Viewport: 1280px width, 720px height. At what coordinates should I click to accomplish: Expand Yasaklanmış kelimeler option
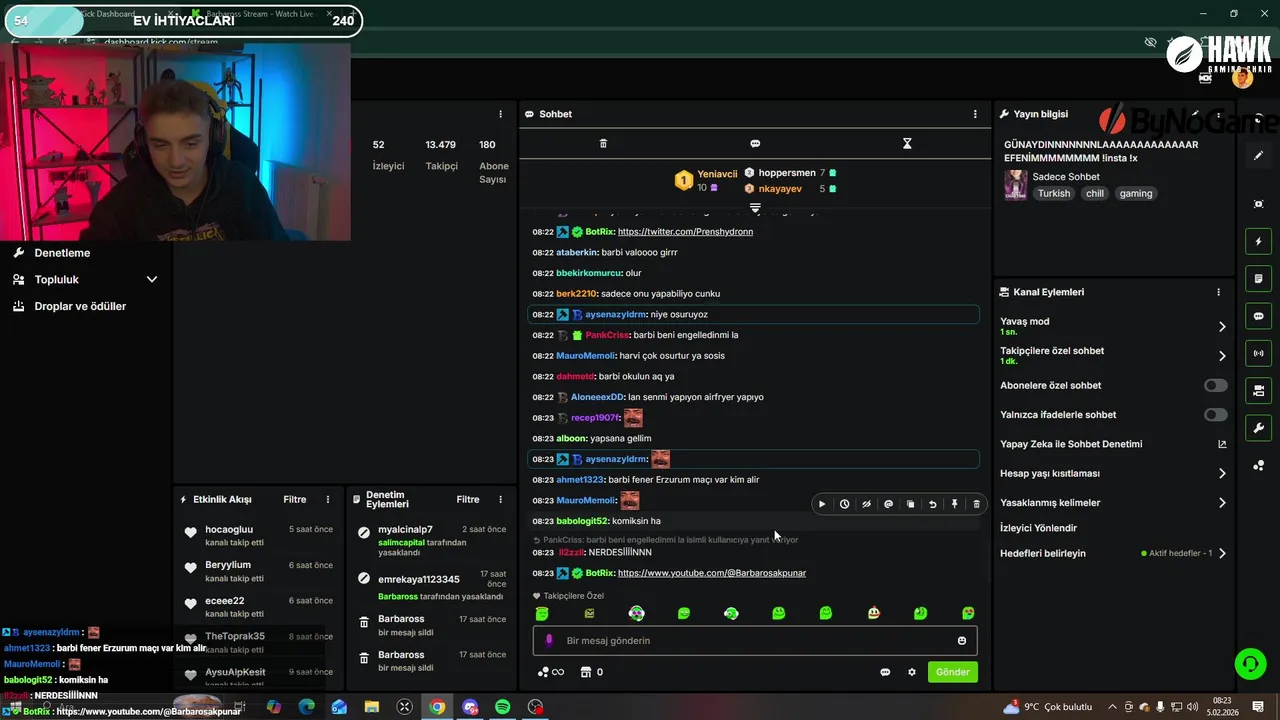point(1222,503)
